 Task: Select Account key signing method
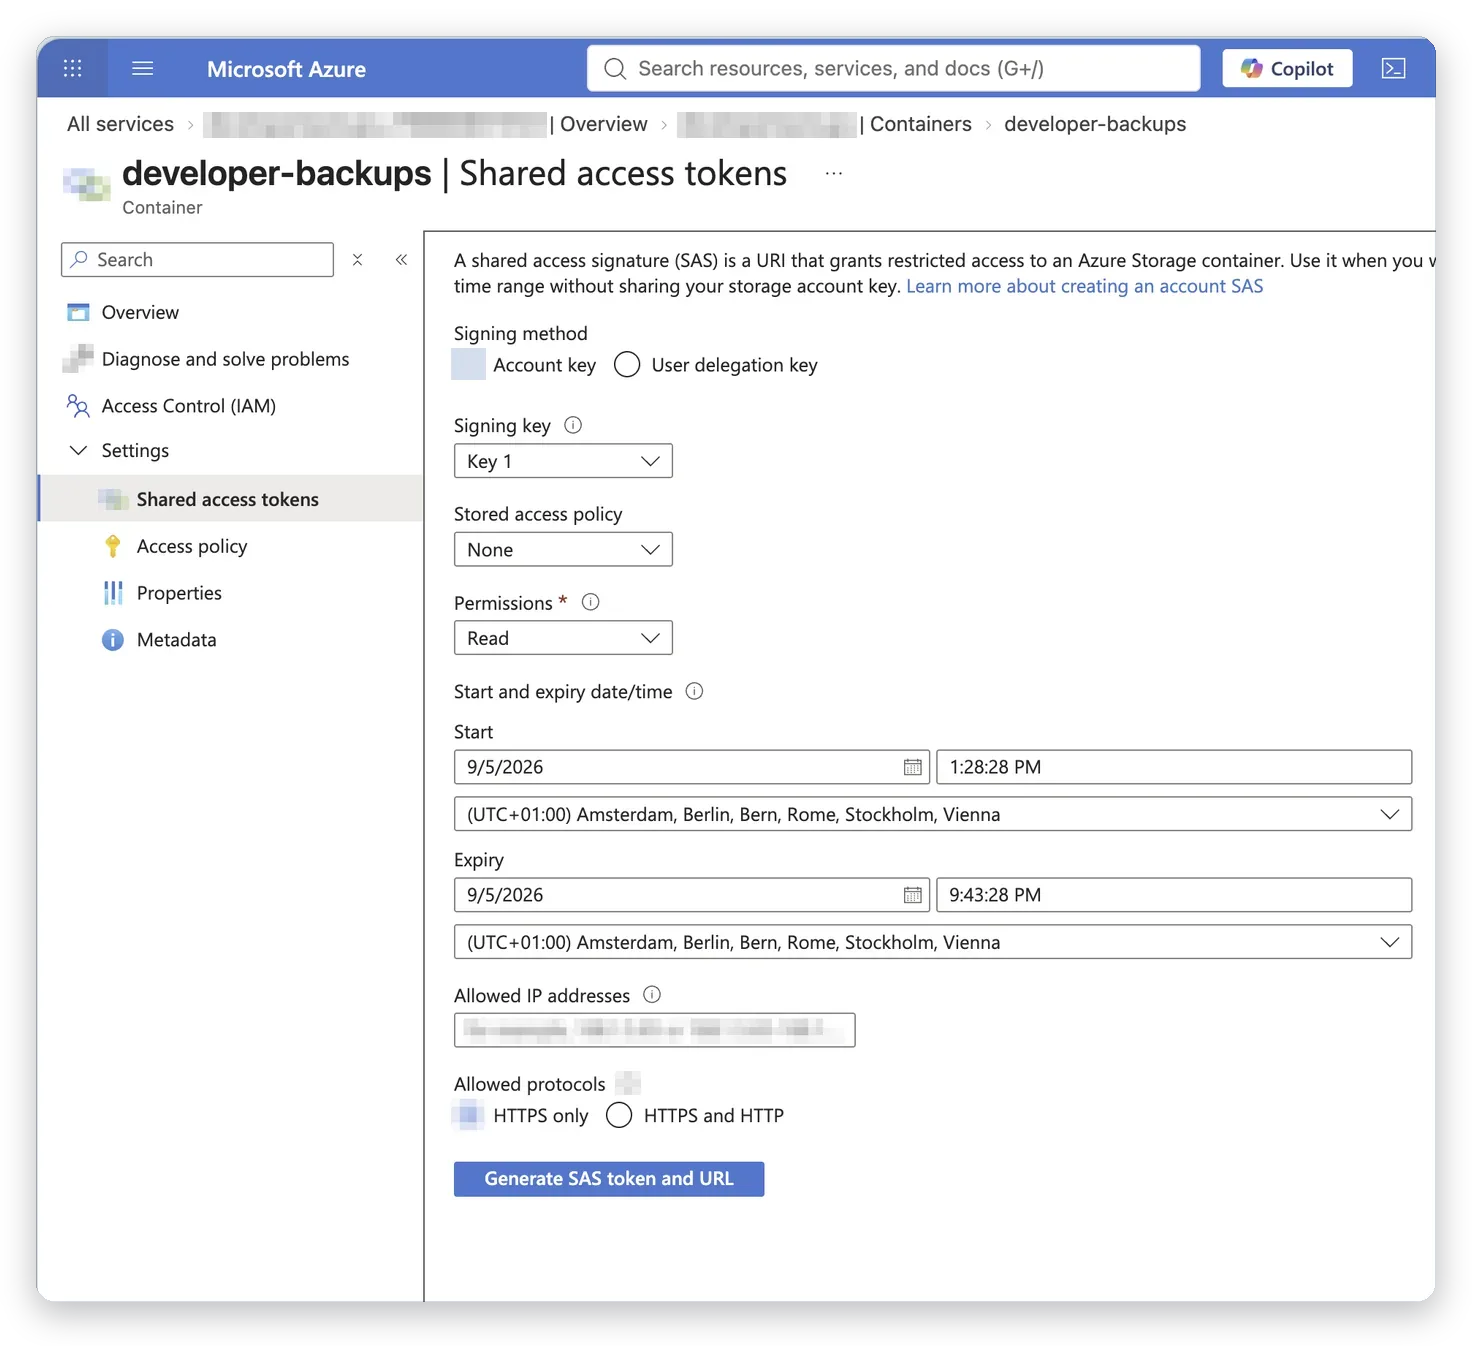tap(468, 365)
